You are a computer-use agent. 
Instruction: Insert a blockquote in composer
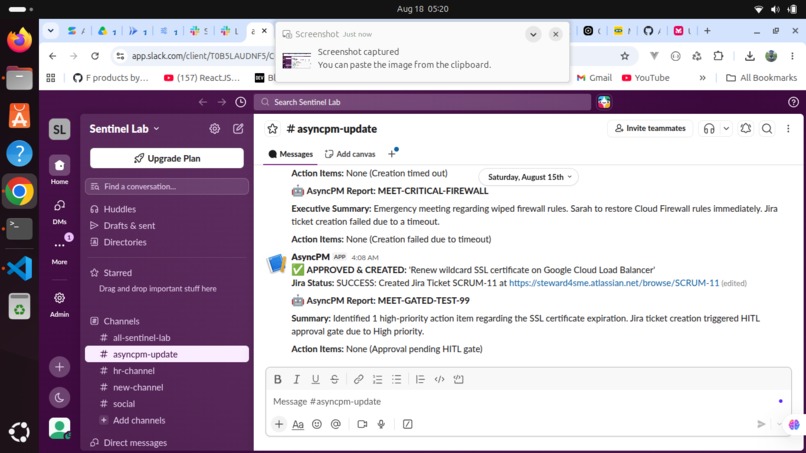tap(420, 379)
